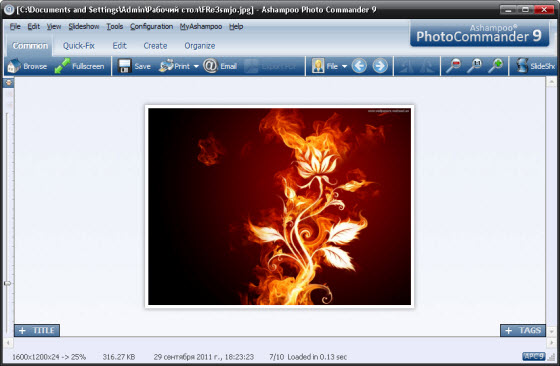Add tags with the TAGS button
Viewport: 560px width, 366px height.
(x=523, y=330)
